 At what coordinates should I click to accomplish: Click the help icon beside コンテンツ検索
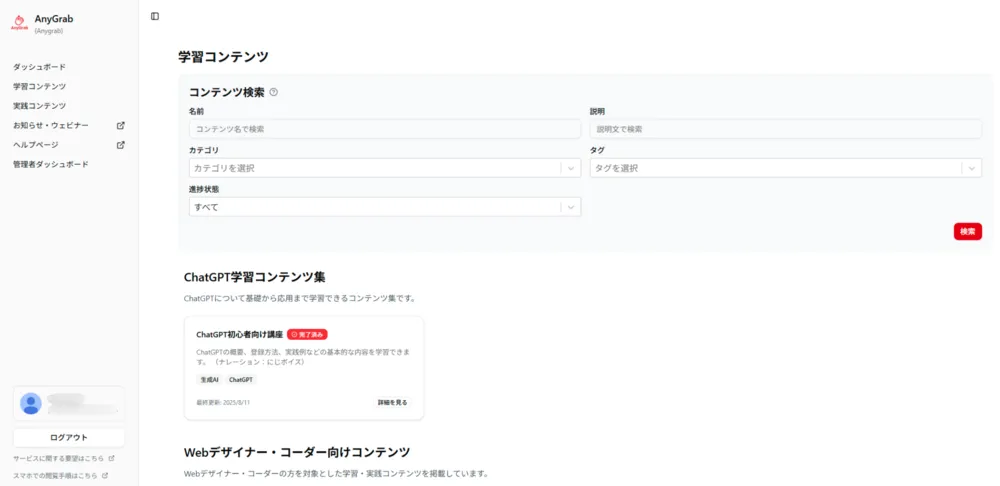click(274, 92)
